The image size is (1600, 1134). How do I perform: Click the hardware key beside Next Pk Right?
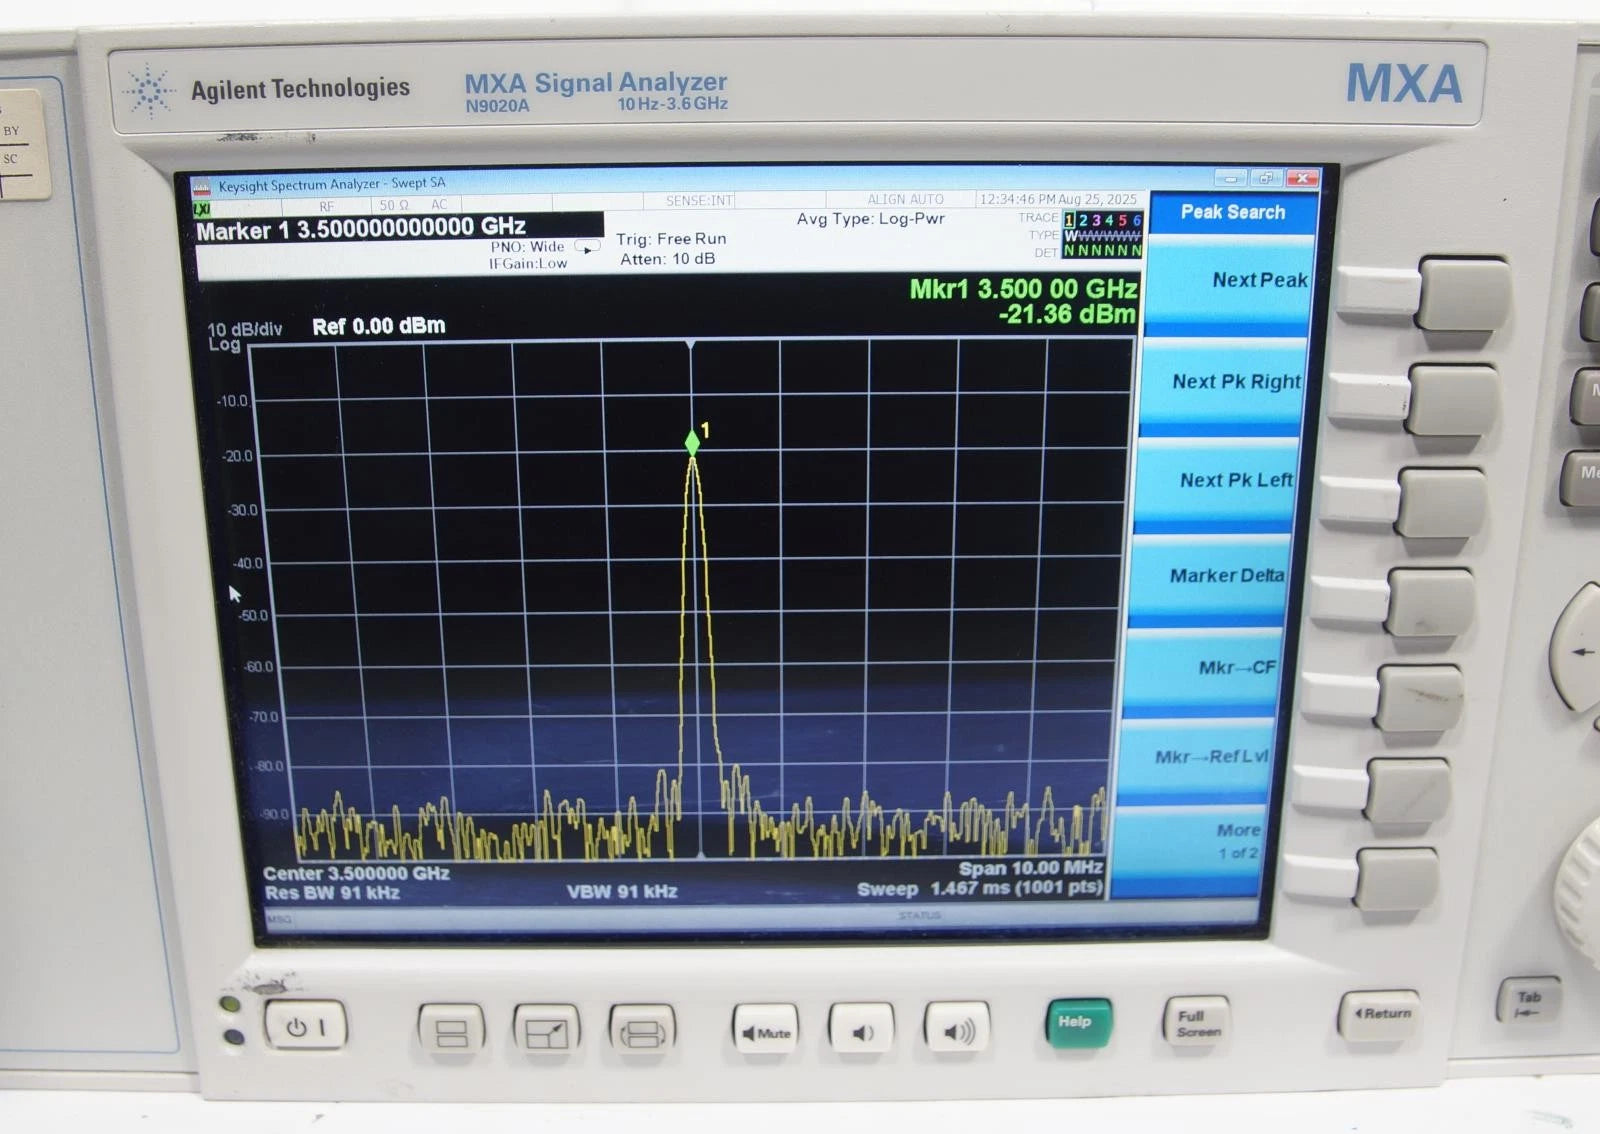1452,400
